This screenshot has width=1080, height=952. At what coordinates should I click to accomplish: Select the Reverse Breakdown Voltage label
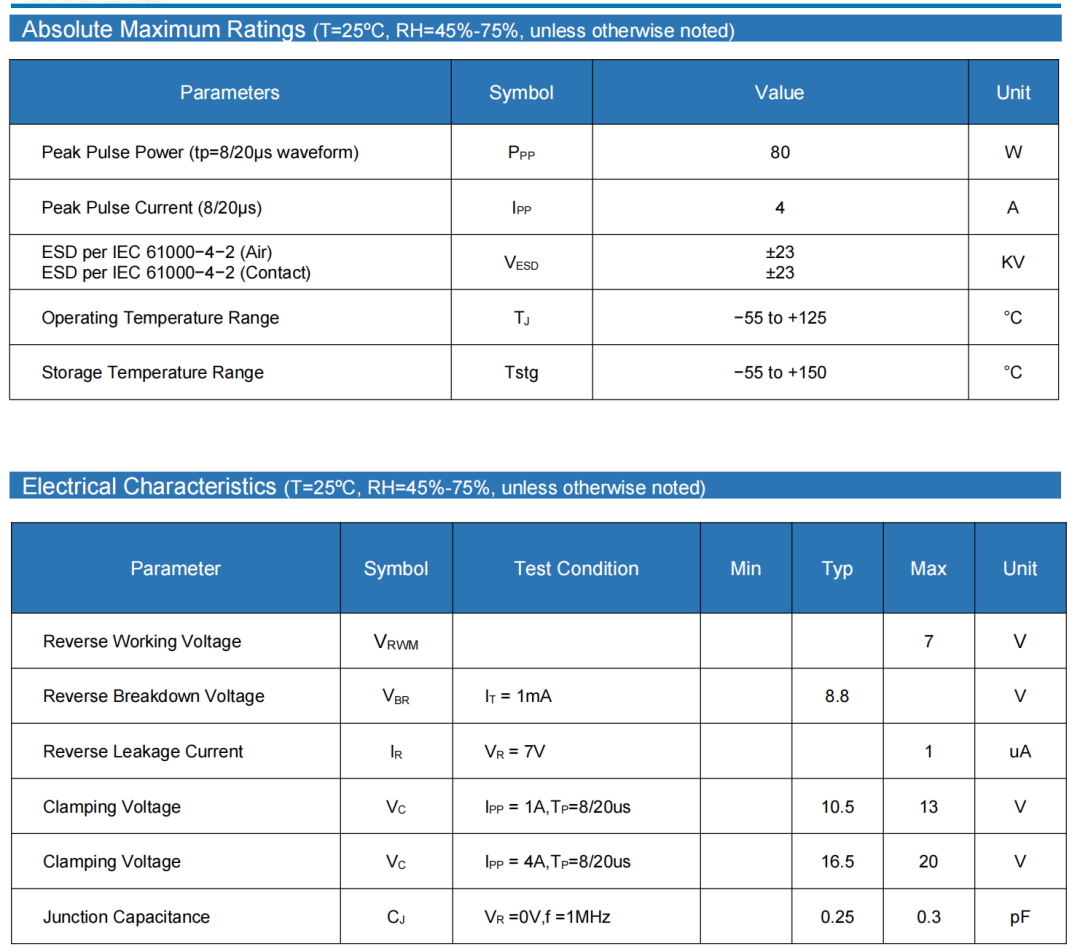154,697
